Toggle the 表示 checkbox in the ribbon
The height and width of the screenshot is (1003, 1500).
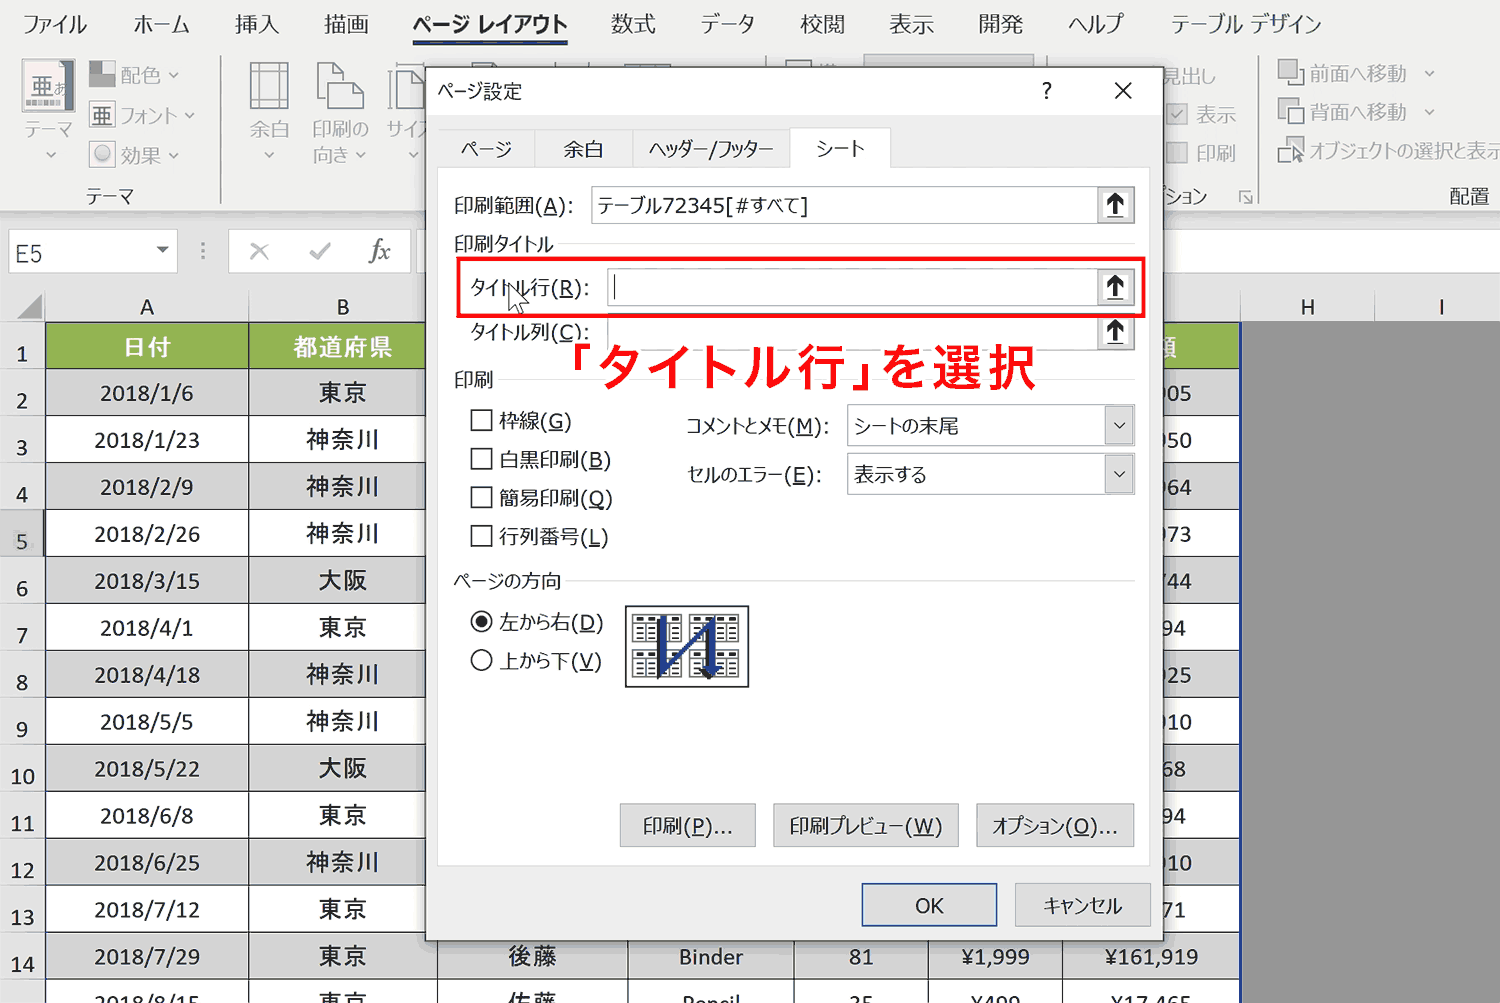(1178, 114)
